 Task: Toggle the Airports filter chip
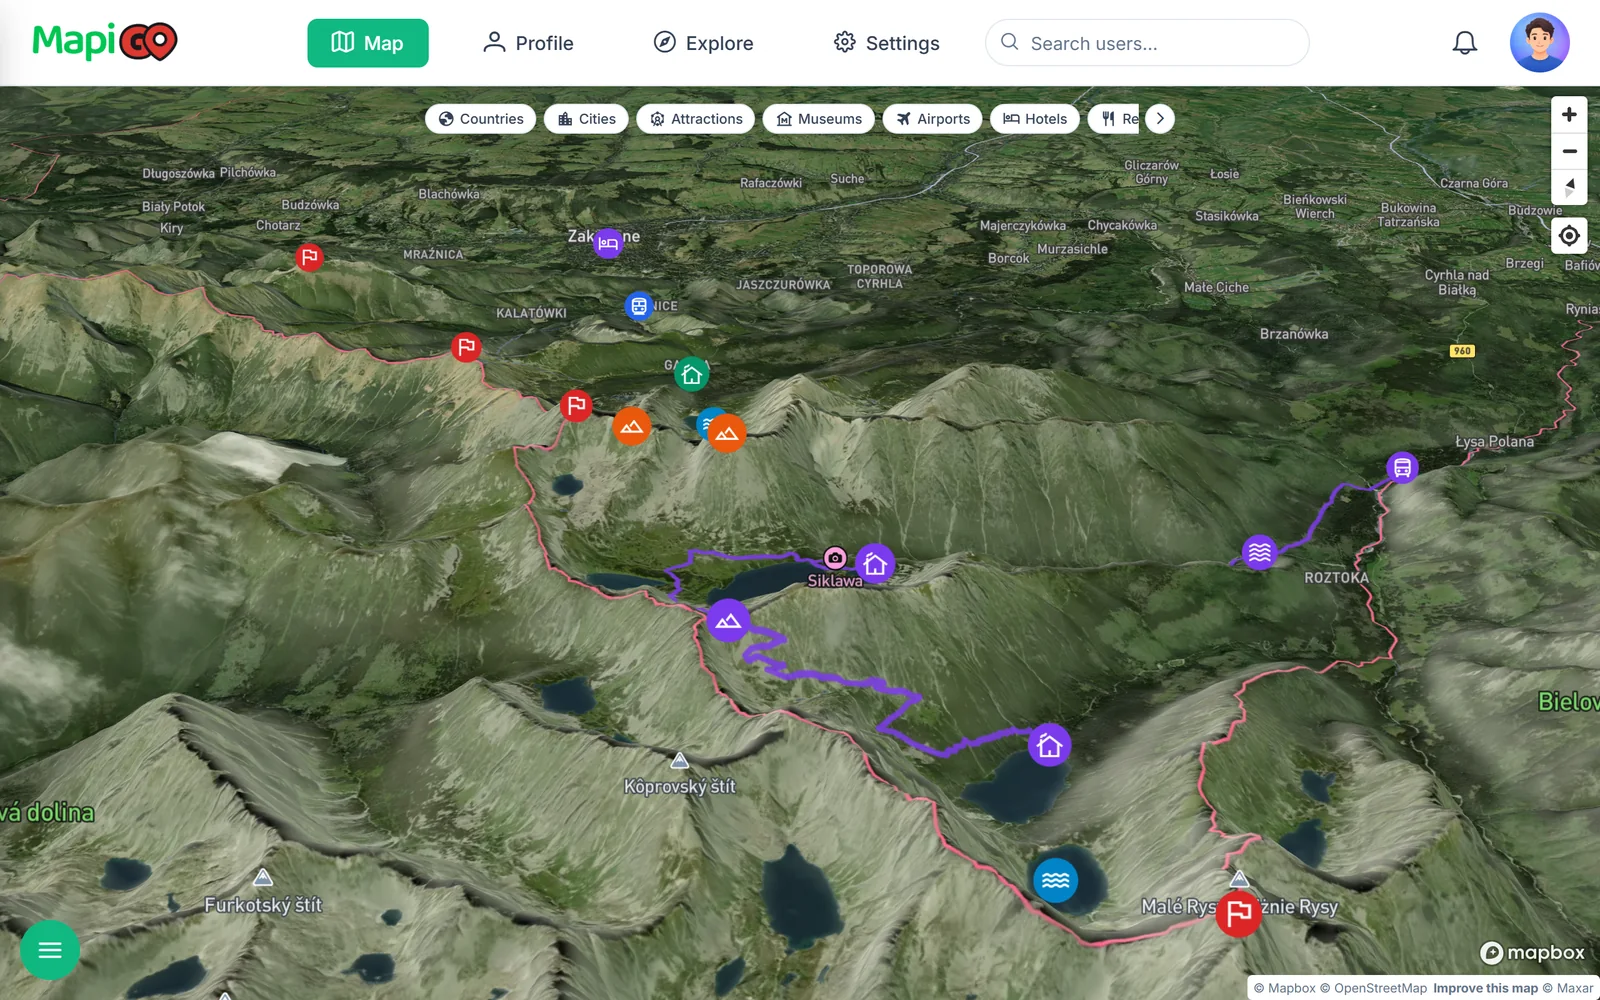click(933, 119)
